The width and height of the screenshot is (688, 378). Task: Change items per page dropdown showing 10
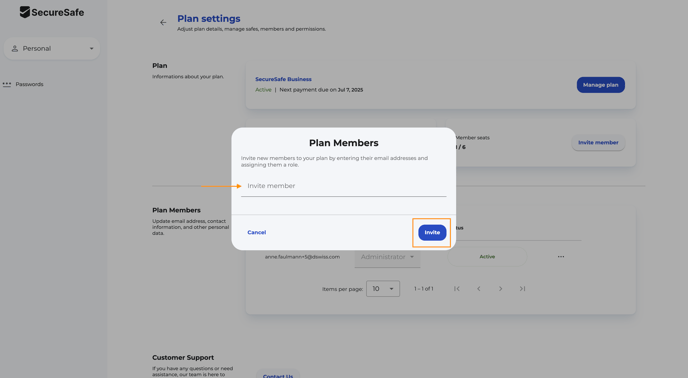coord(383,289)
